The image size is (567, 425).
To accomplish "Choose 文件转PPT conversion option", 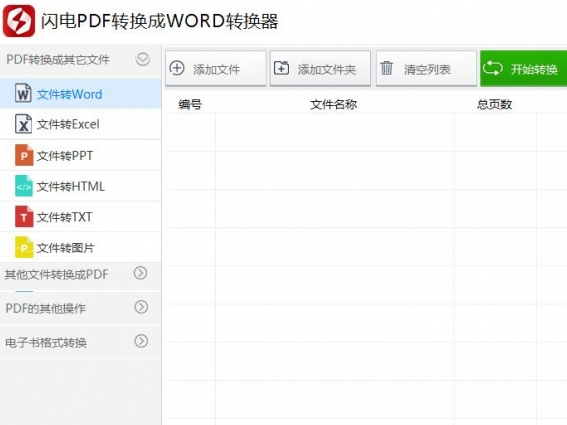I will pos(80,156).
